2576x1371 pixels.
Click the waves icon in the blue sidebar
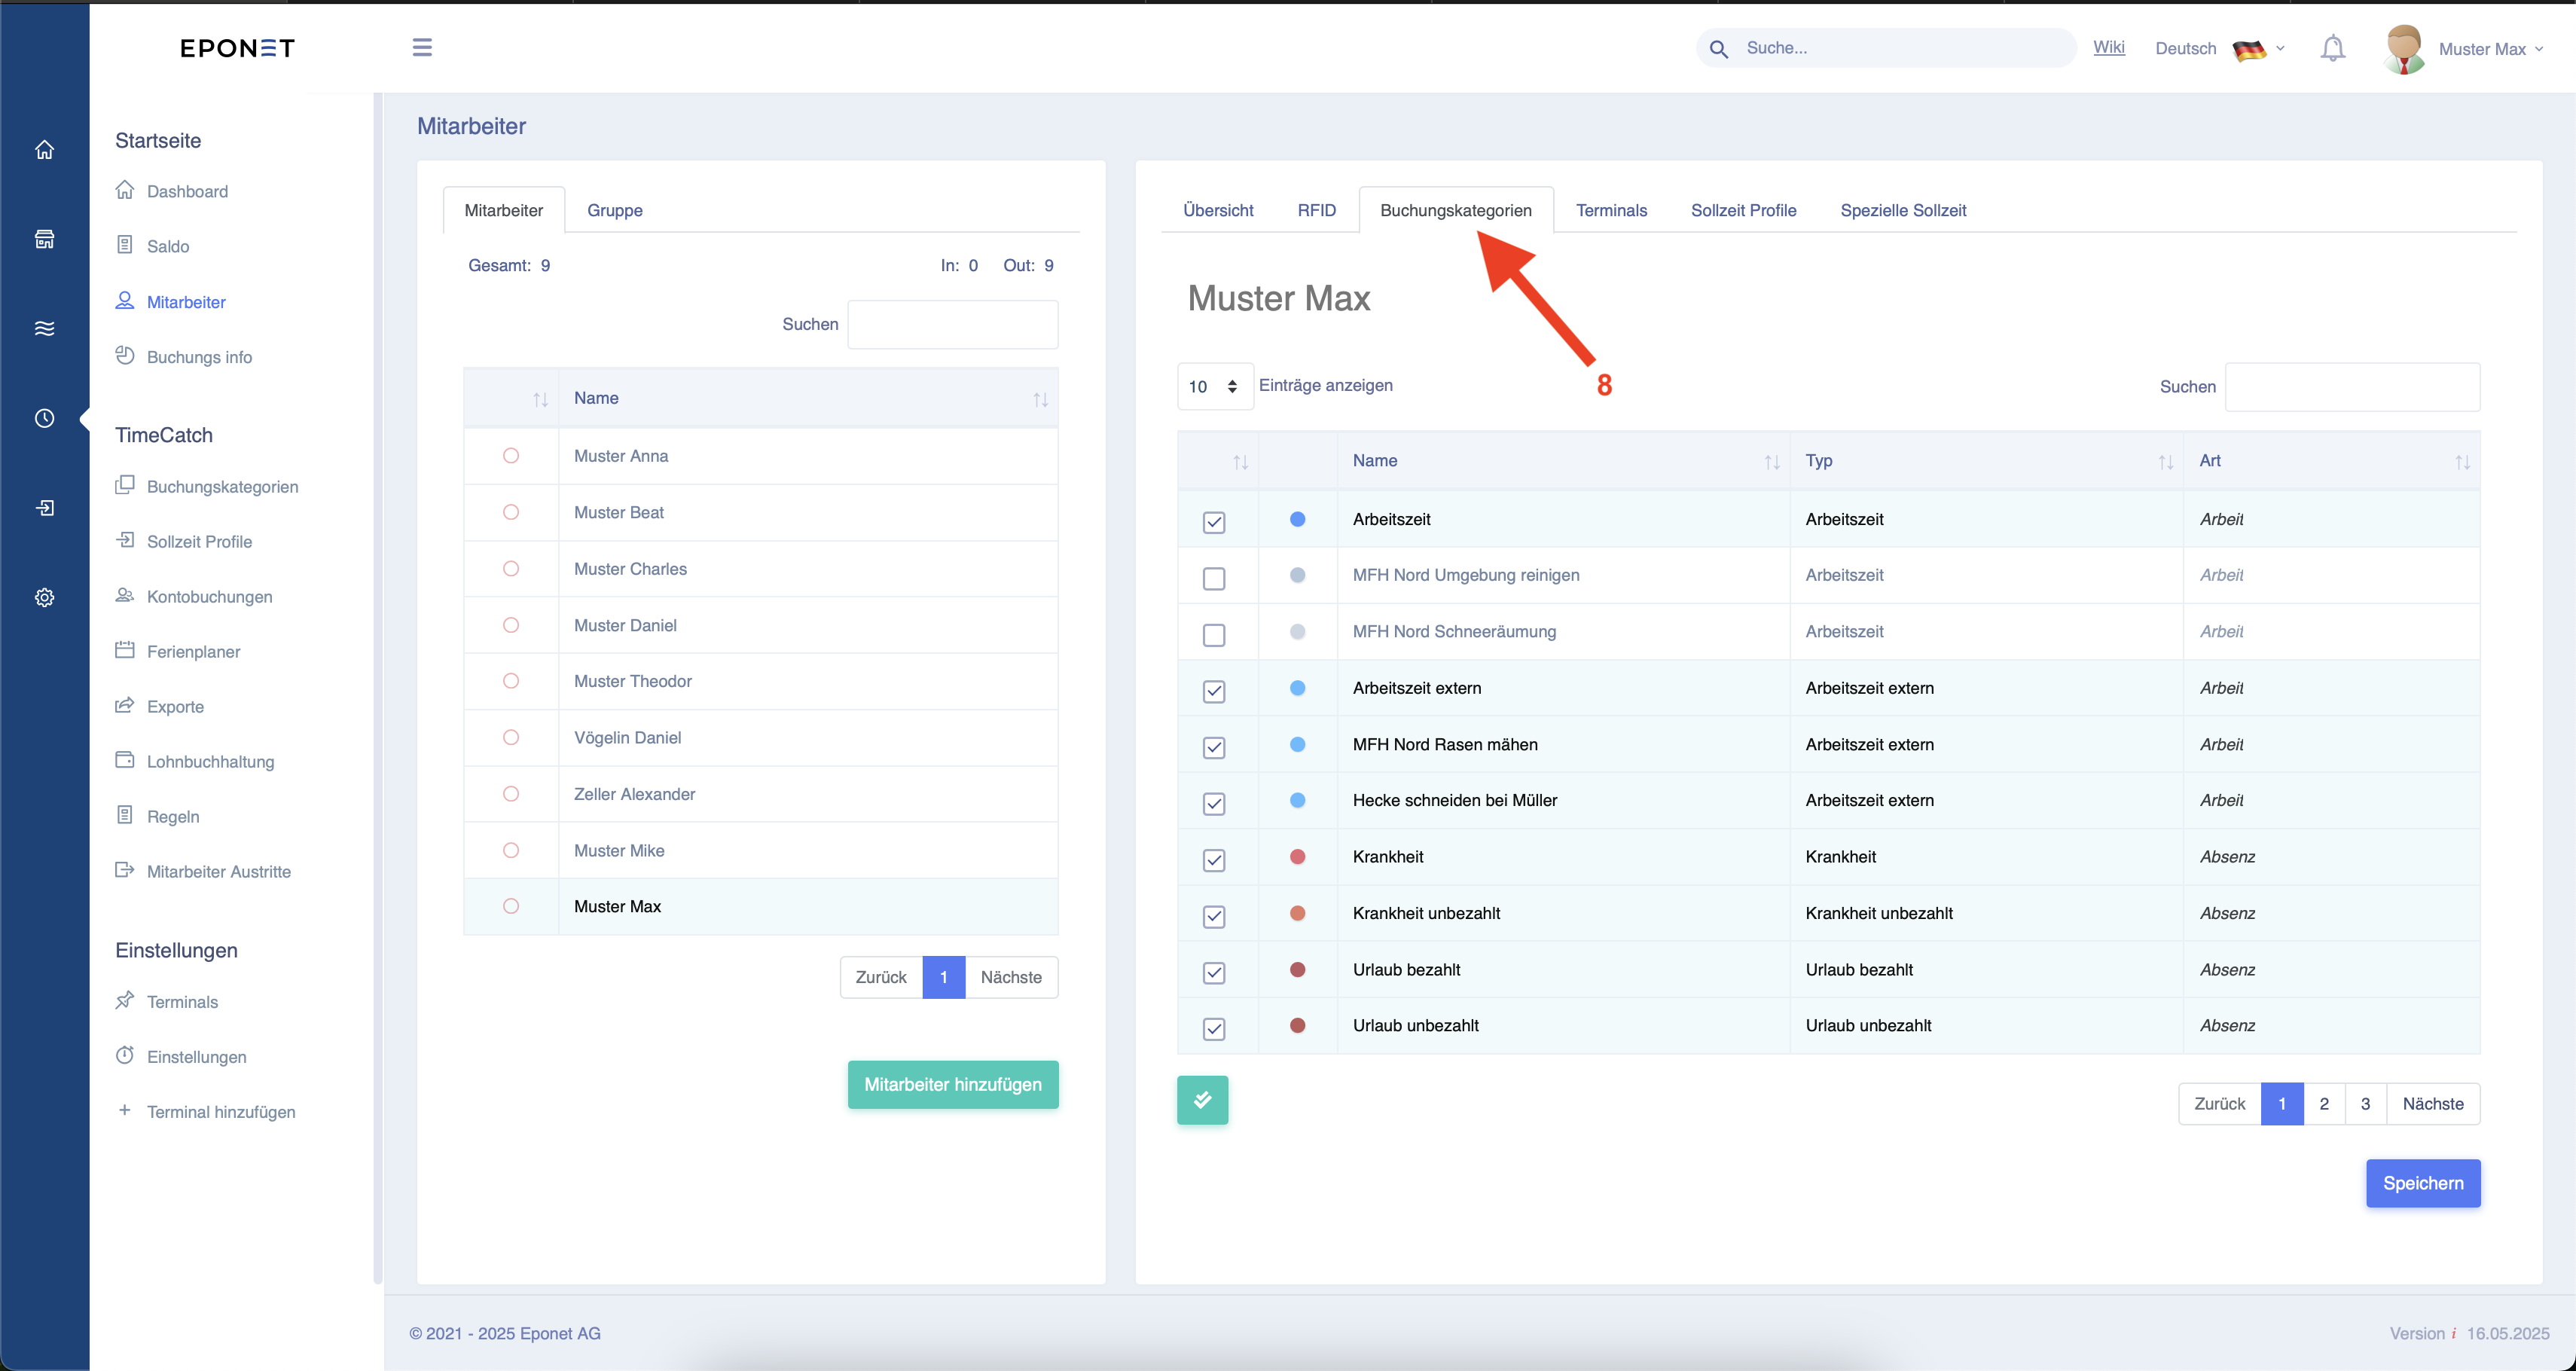[x=44, y=328]
